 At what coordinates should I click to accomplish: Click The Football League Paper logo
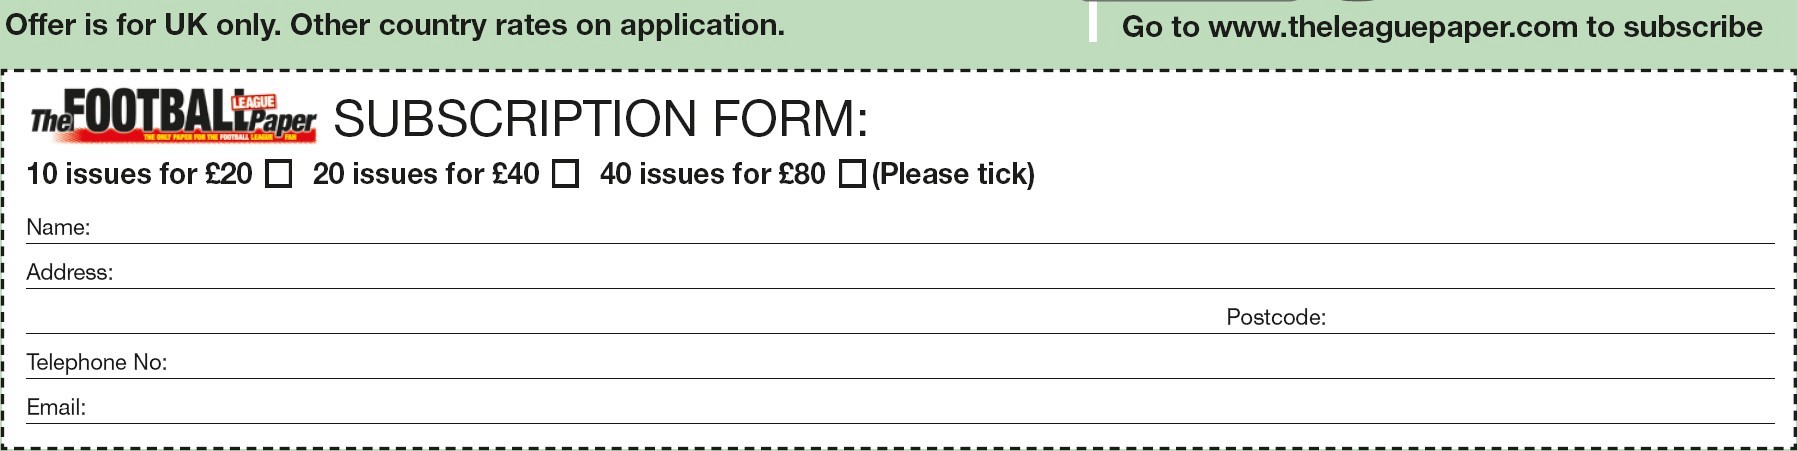click(173, 116)
